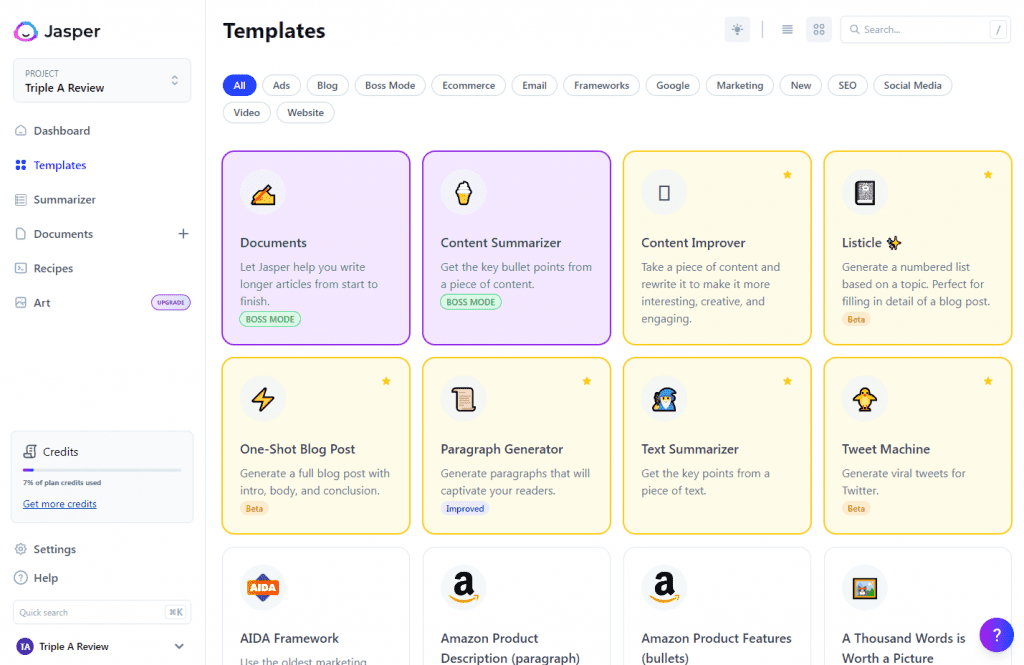Click the Templates grid icon in sidebar

tap(21, 165)
